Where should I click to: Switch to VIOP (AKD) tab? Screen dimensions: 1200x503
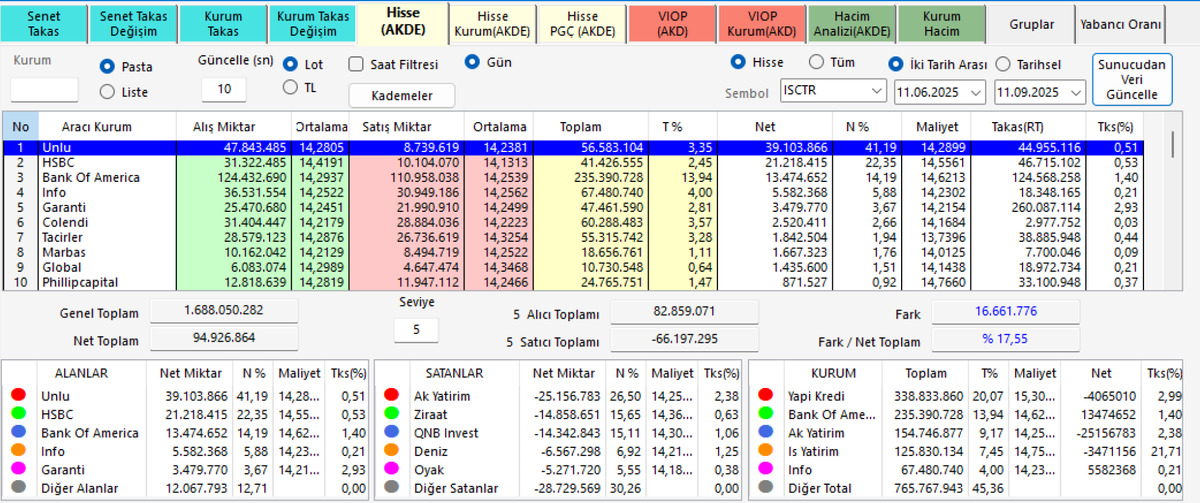[x=673, y=24]
